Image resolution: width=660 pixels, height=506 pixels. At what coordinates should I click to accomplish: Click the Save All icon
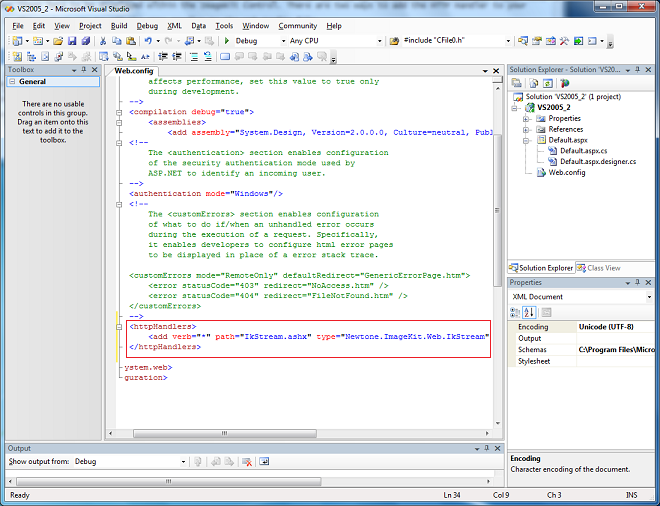(85, 41)
